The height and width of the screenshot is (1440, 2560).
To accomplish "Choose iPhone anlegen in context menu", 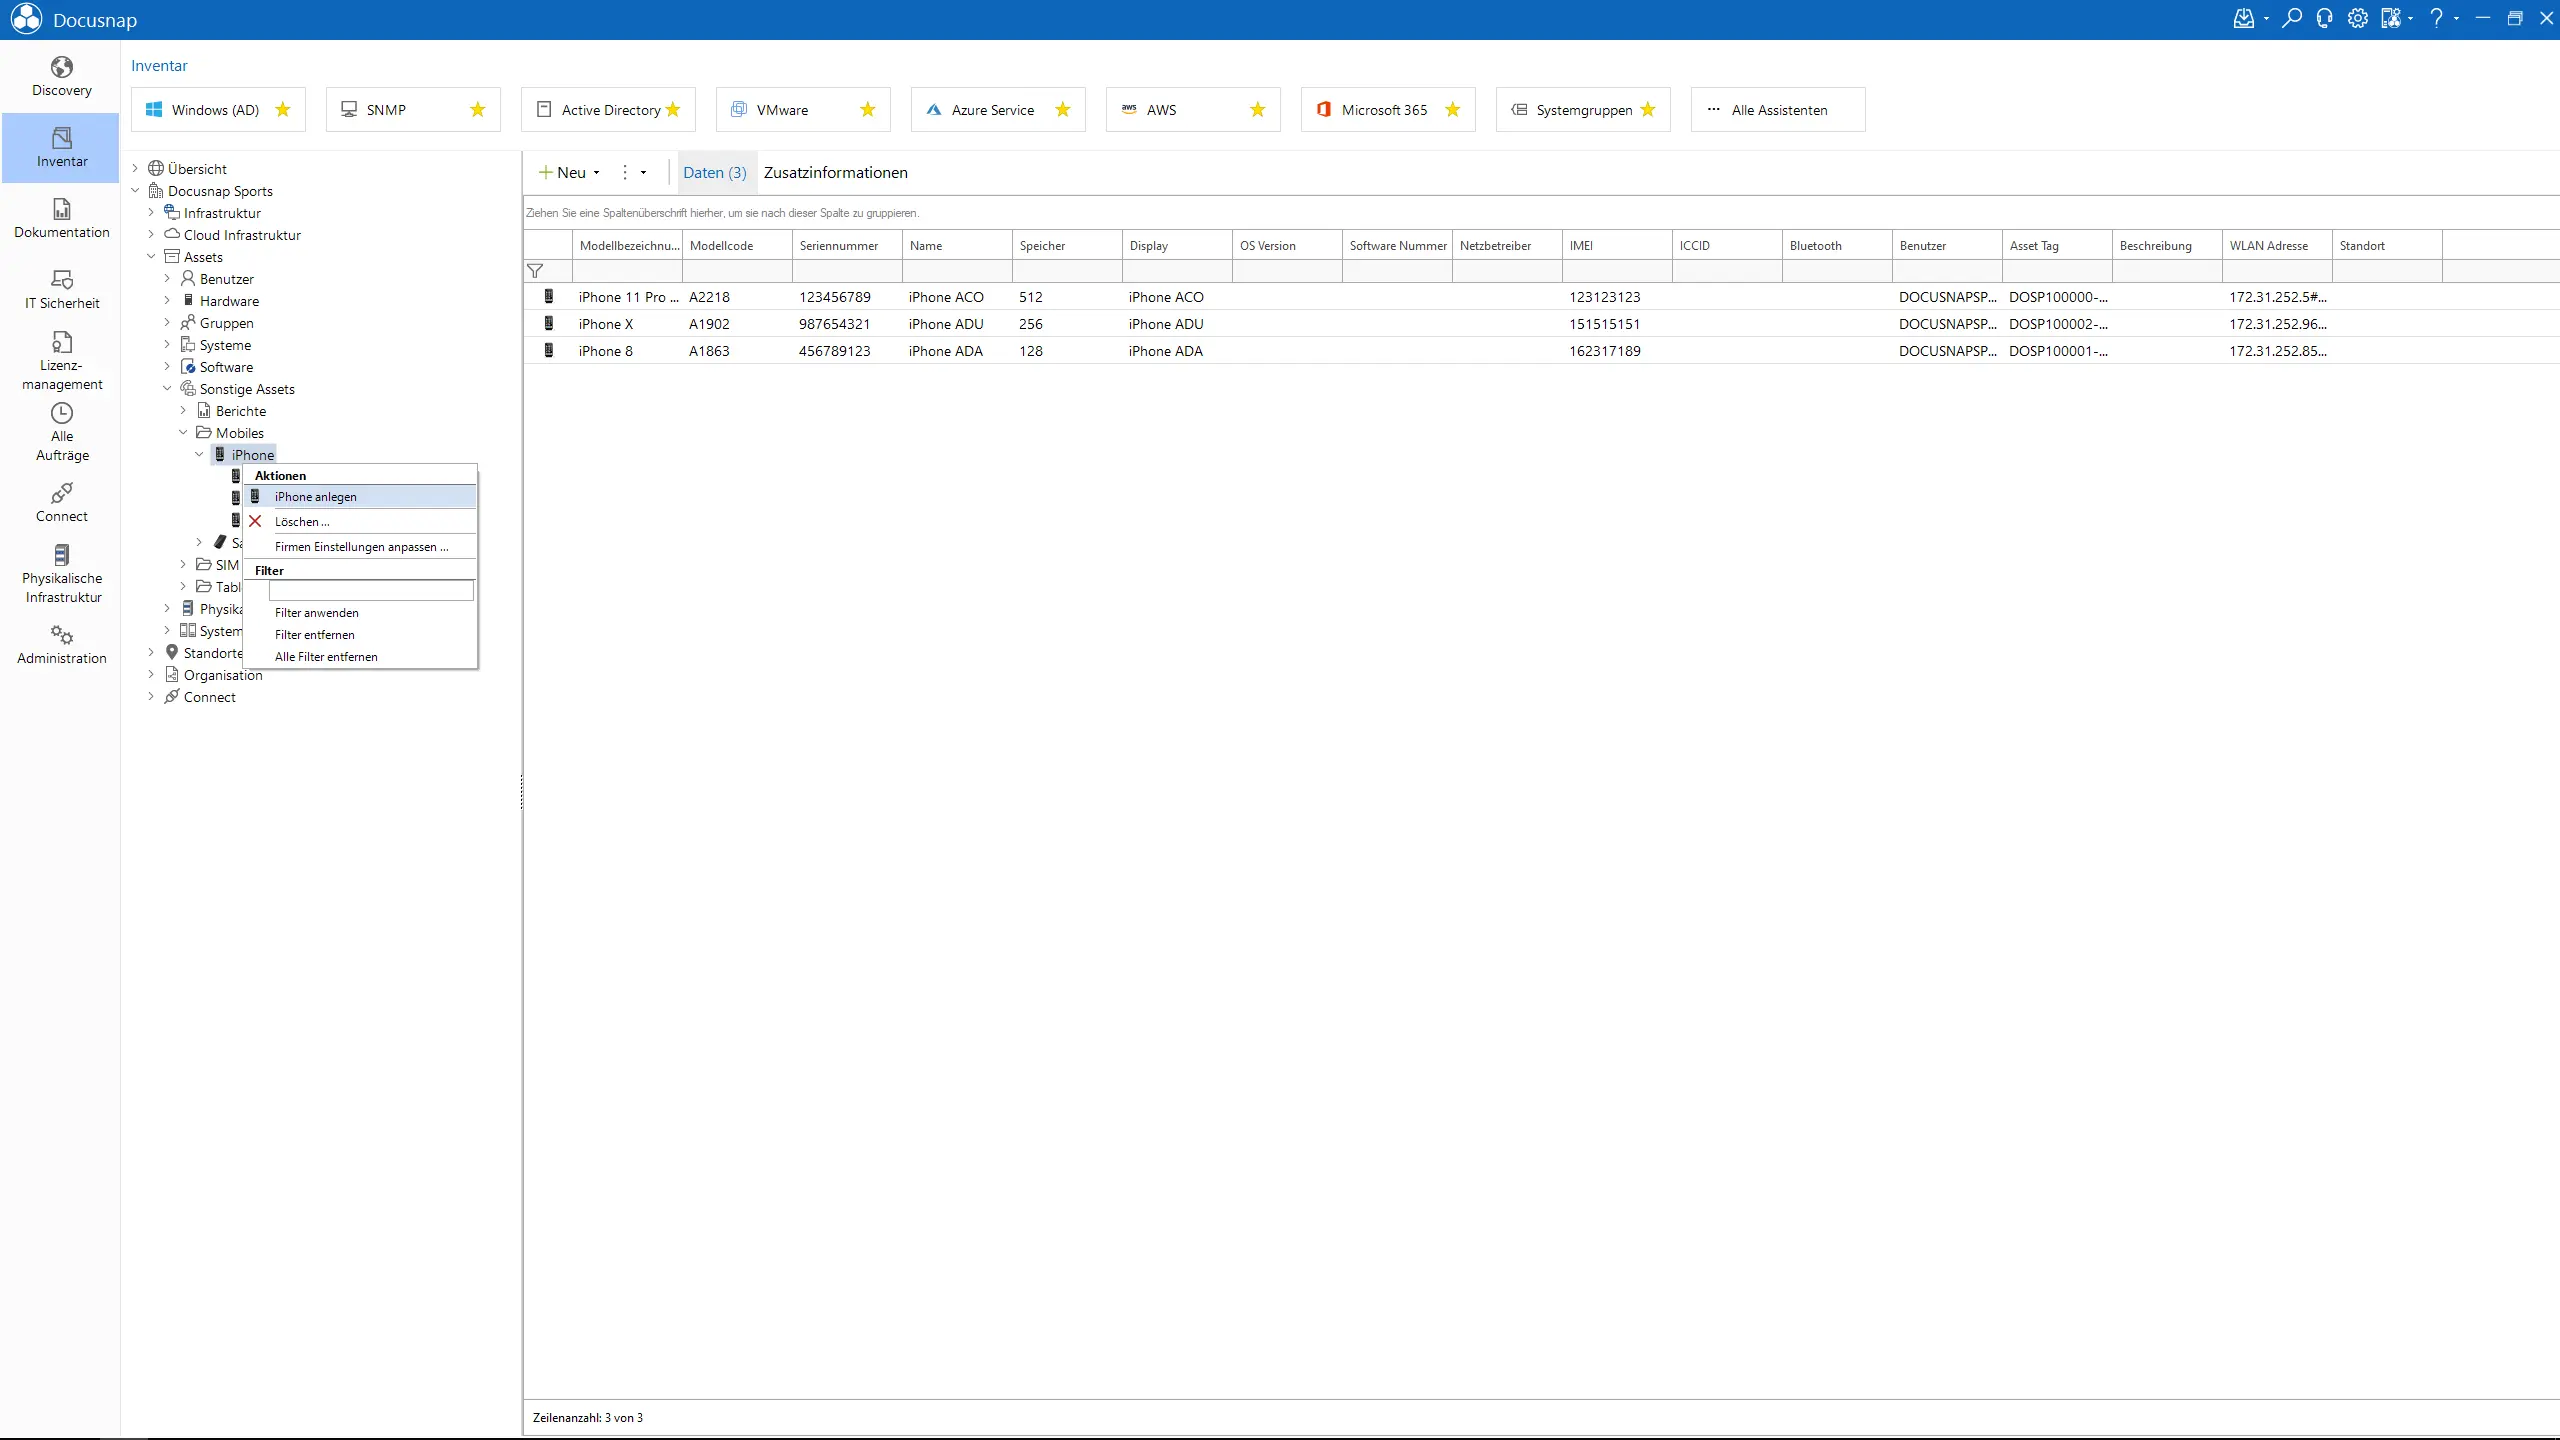I will pos(360,497).
